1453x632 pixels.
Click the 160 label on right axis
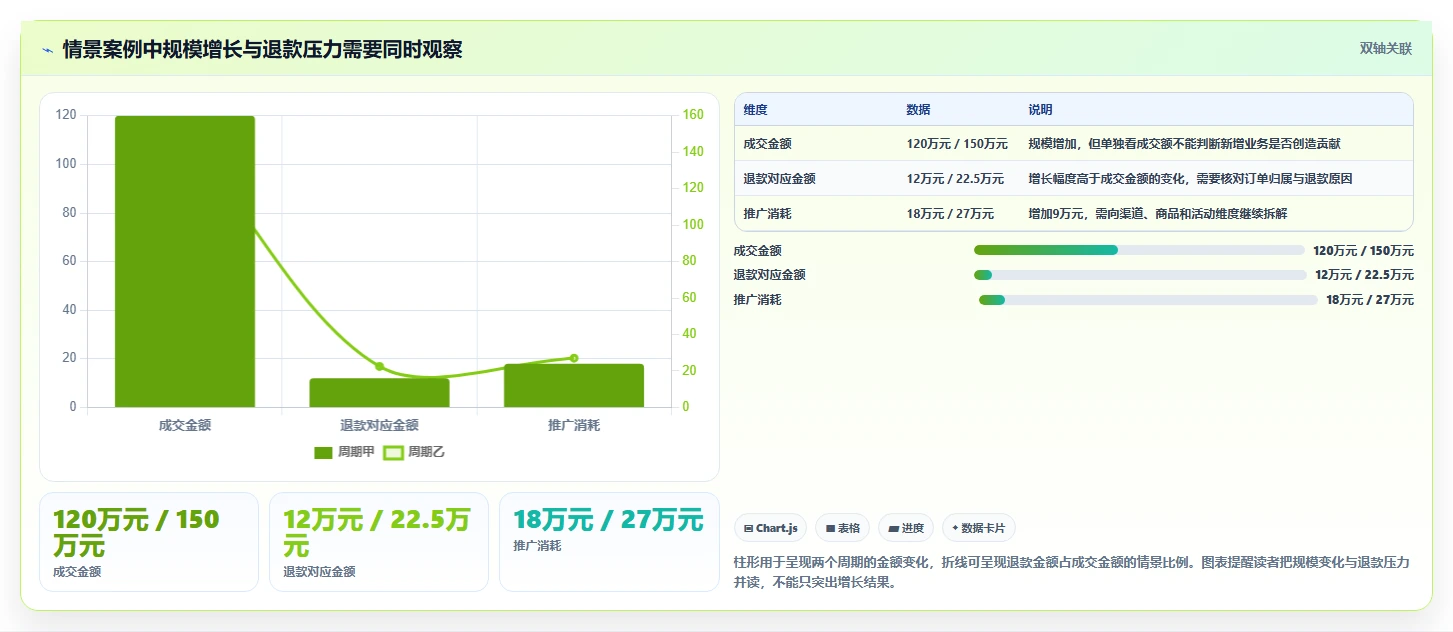click(x=693, y=115)
